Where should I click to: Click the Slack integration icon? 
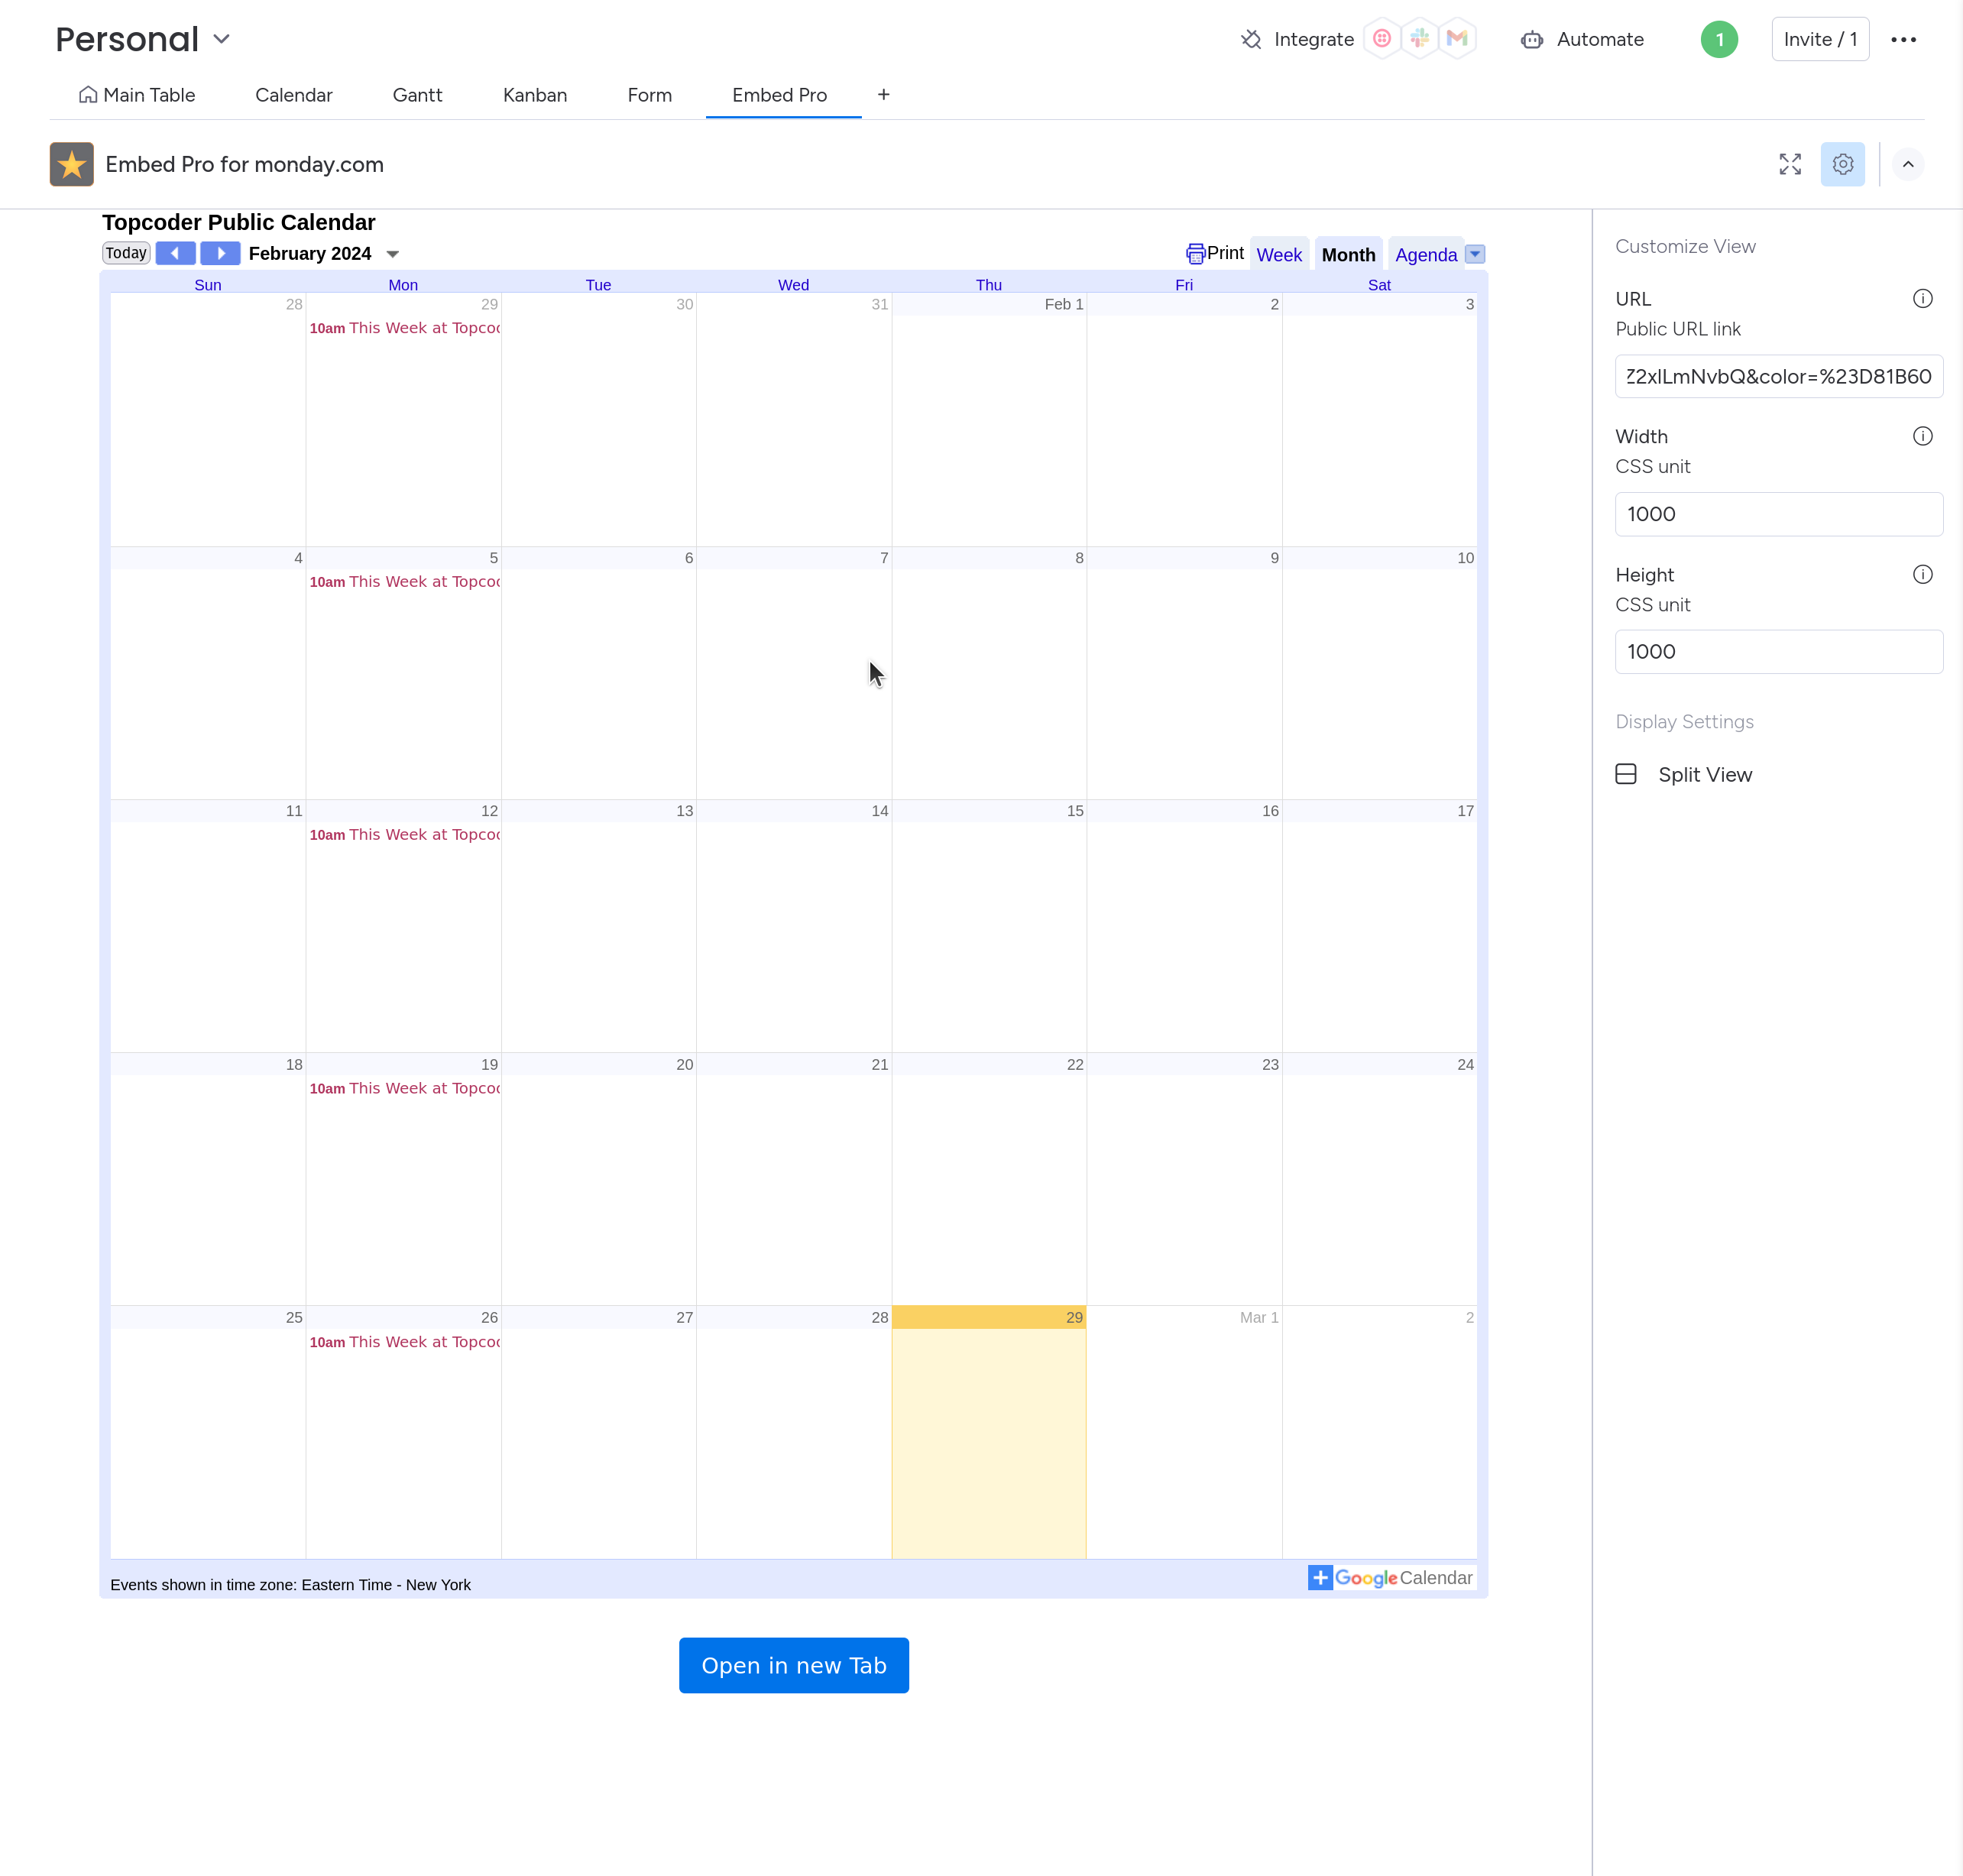click(1419, 38)
